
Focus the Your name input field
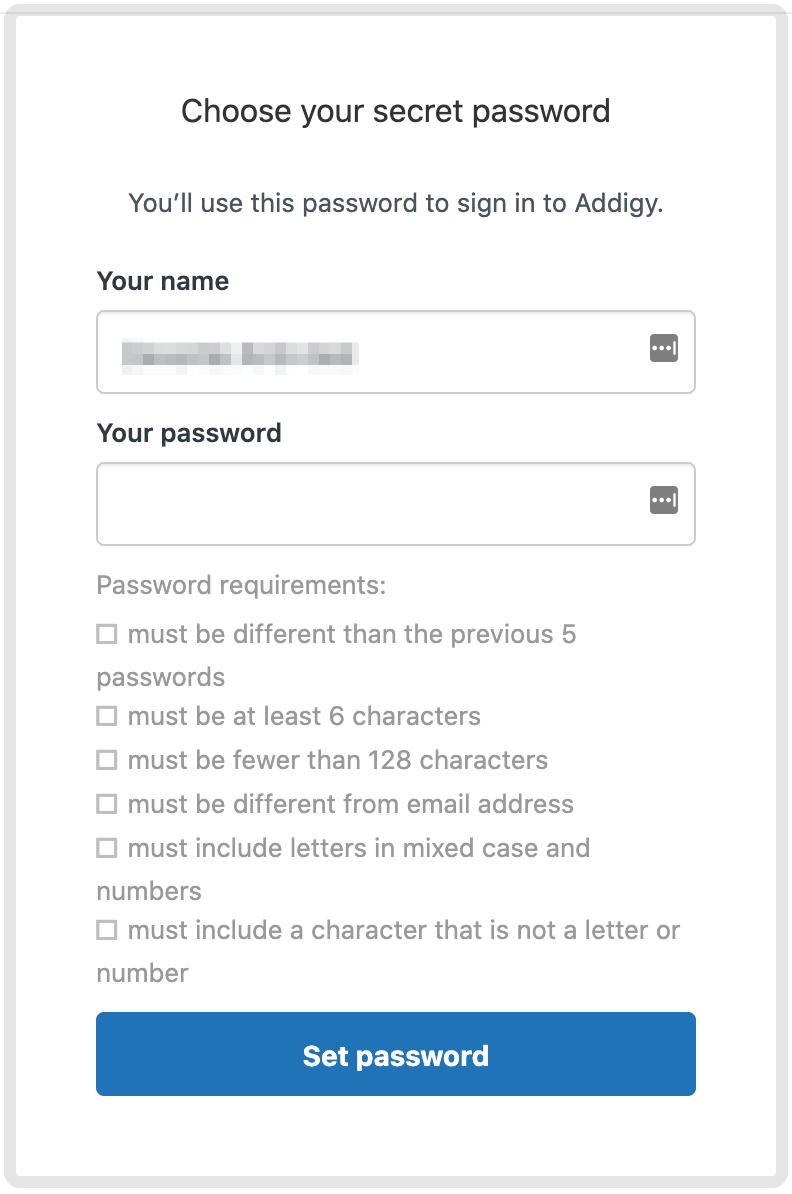396,352
